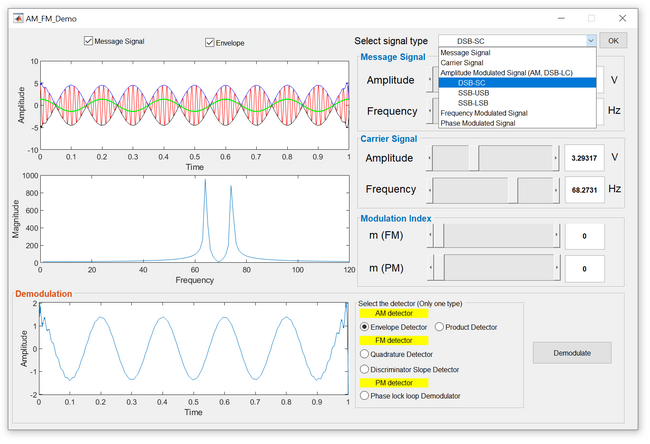Pick Frequency Modulated Signal from list
The image size is (650, 444).
[x=493, y=113]
